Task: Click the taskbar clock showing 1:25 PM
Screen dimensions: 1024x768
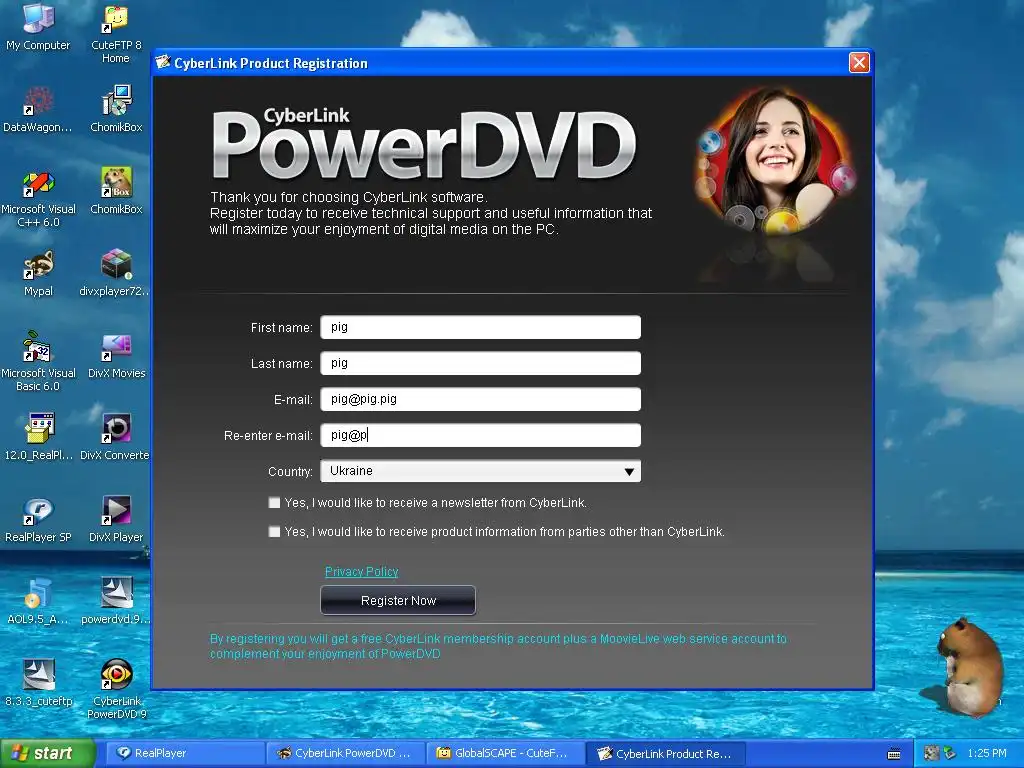Action: tap(987, 754)
